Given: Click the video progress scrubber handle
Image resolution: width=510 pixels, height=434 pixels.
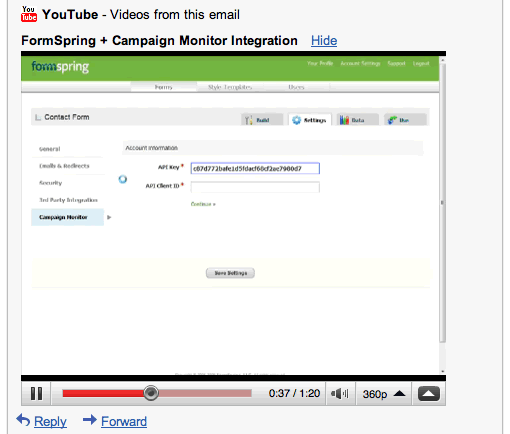Looking at the screenshot, I should (151, 393).
